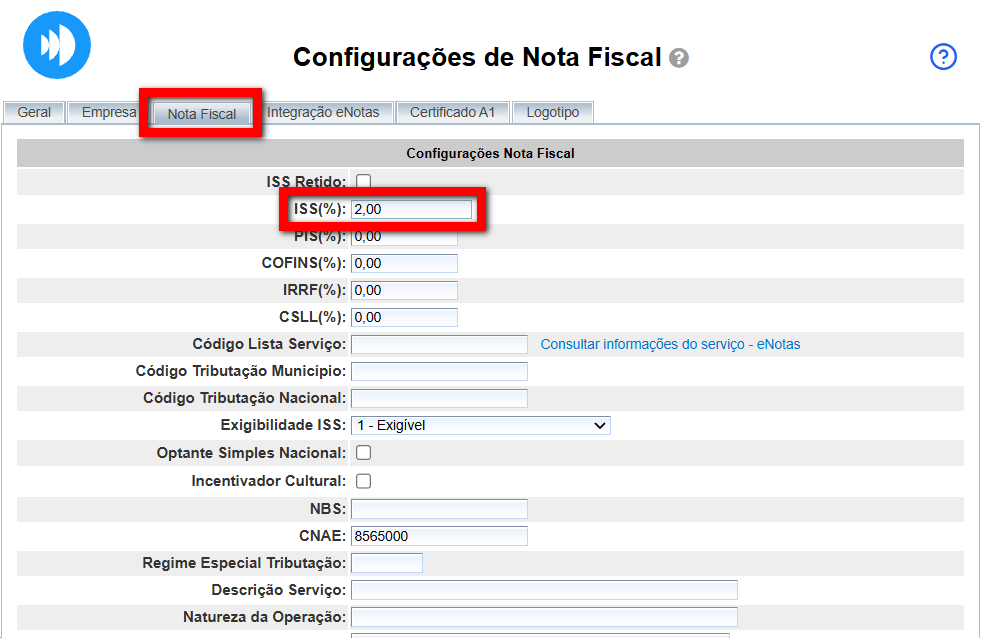Click the ISS(%) input field
This screenshot has width=983, height=638.
411,209
